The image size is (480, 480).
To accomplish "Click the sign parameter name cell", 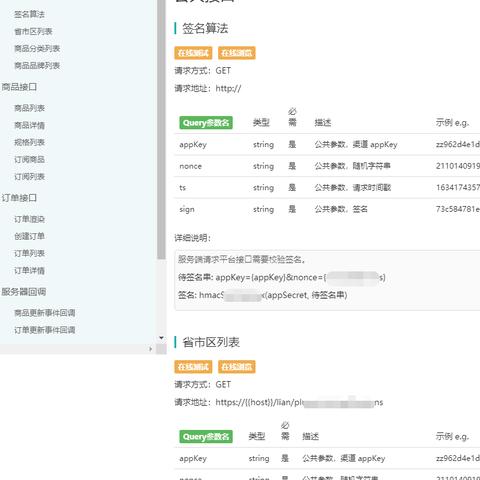I will point(187,209).
